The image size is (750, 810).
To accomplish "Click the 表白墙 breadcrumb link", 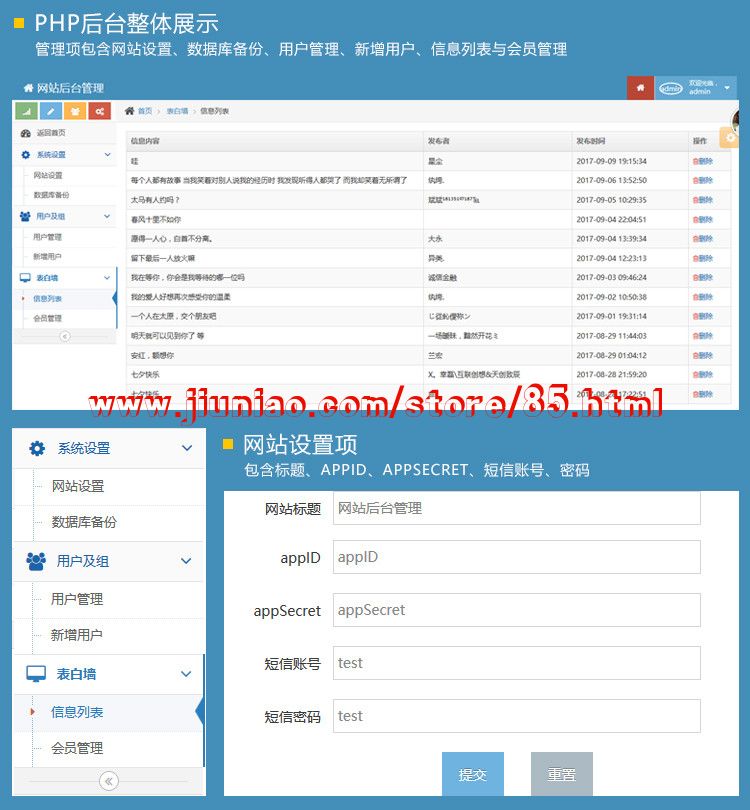I will pyautogui.click(x=177, y=111).
